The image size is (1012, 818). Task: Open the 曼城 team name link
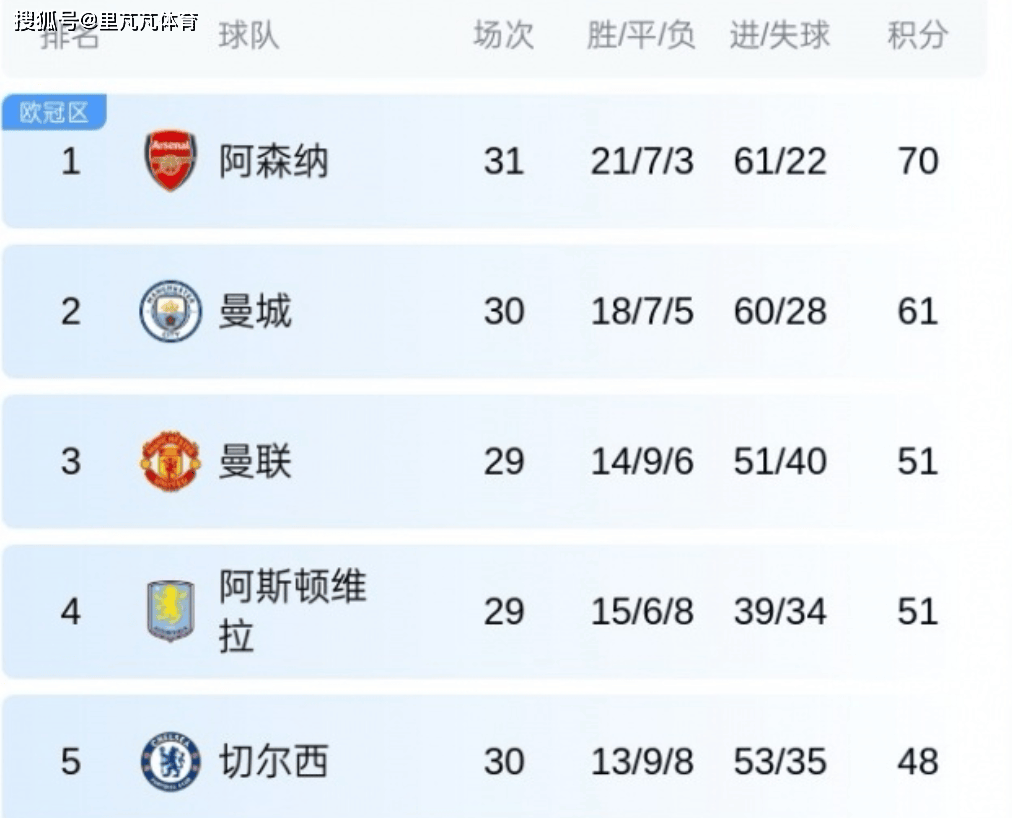click(x=255, y=311)
